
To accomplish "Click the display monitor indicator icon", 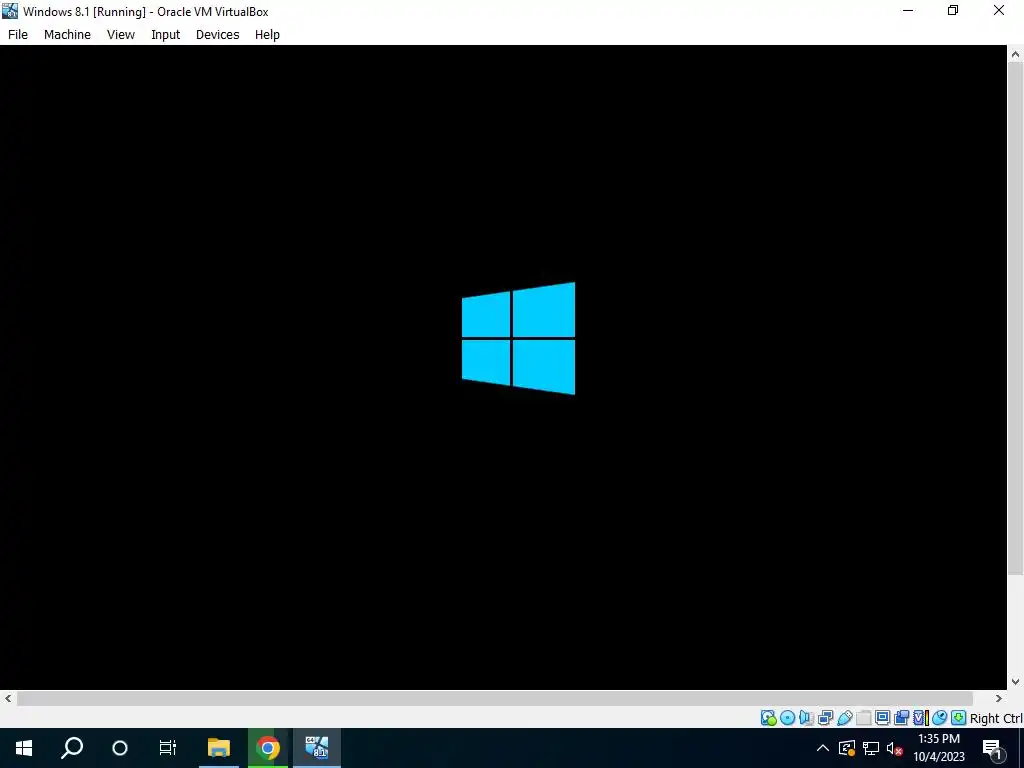I will click(882, 718).
